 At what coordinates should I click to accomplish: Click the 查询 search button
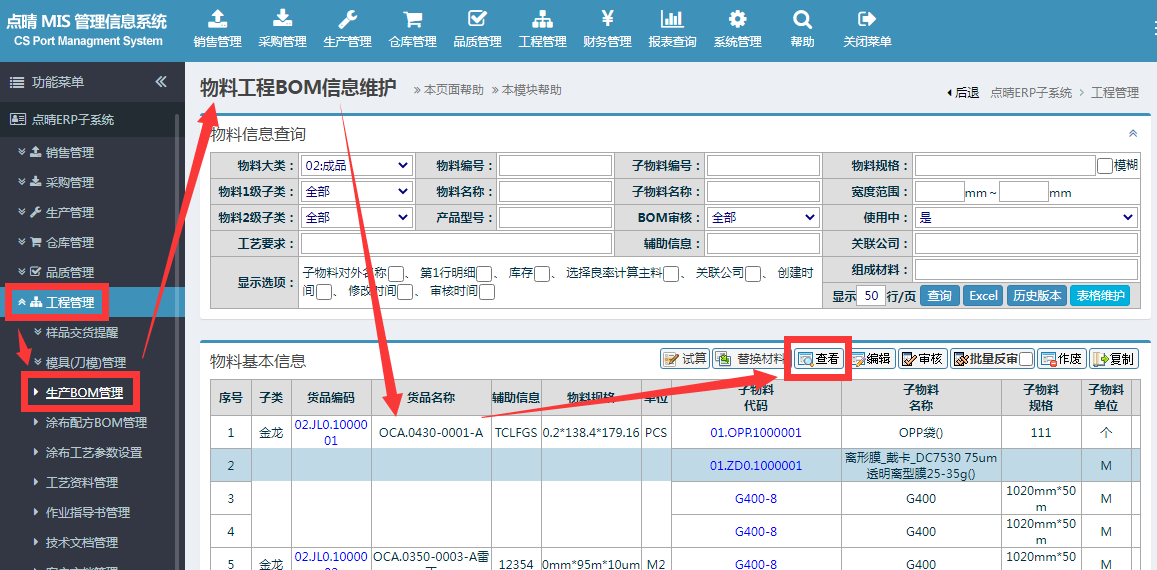[x=939, y=296]
